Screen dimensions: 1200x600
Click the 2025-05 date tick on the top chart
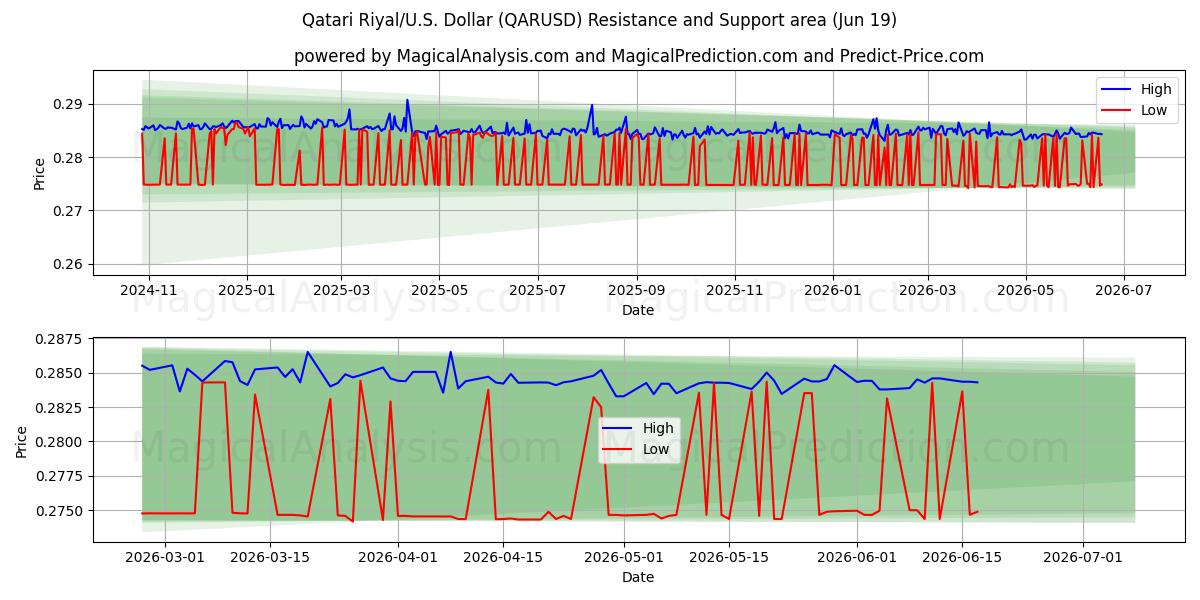438,289
